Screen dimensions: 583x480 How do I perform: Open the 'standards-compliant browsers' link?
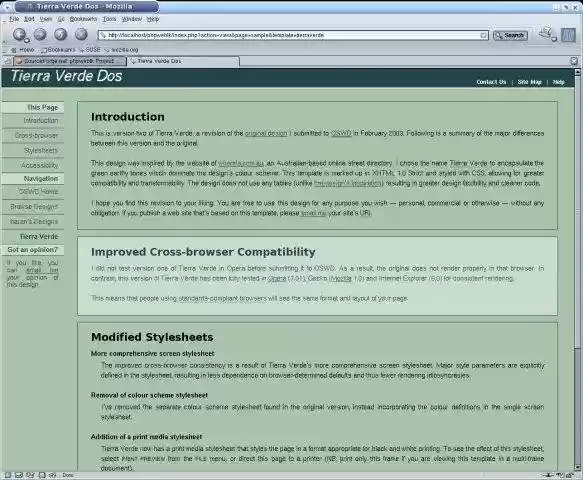pos(222,298)
